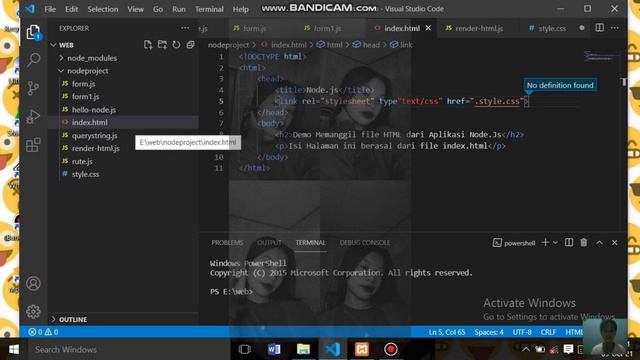
Task: Click errors and warnings count in status bar
Action: [43, 332]
